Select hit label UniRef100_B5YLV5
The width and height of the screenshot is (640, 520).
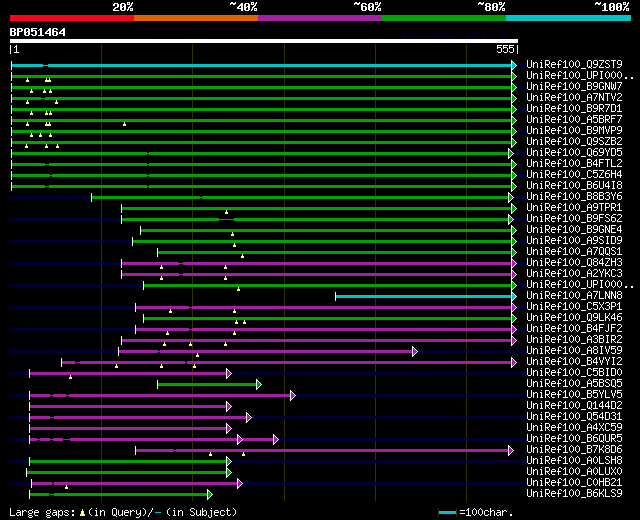click(x=574, y=395)
